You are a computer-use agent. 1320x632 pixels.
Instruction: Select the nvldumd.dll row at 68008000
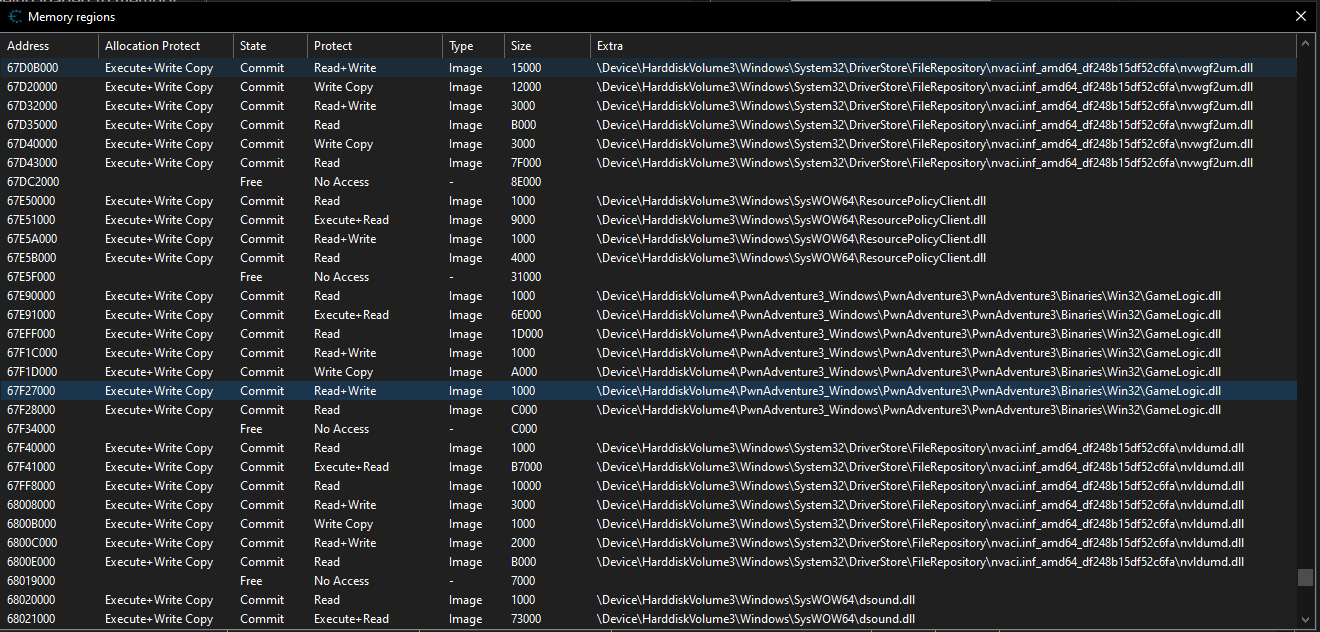(x=648, y=505)
